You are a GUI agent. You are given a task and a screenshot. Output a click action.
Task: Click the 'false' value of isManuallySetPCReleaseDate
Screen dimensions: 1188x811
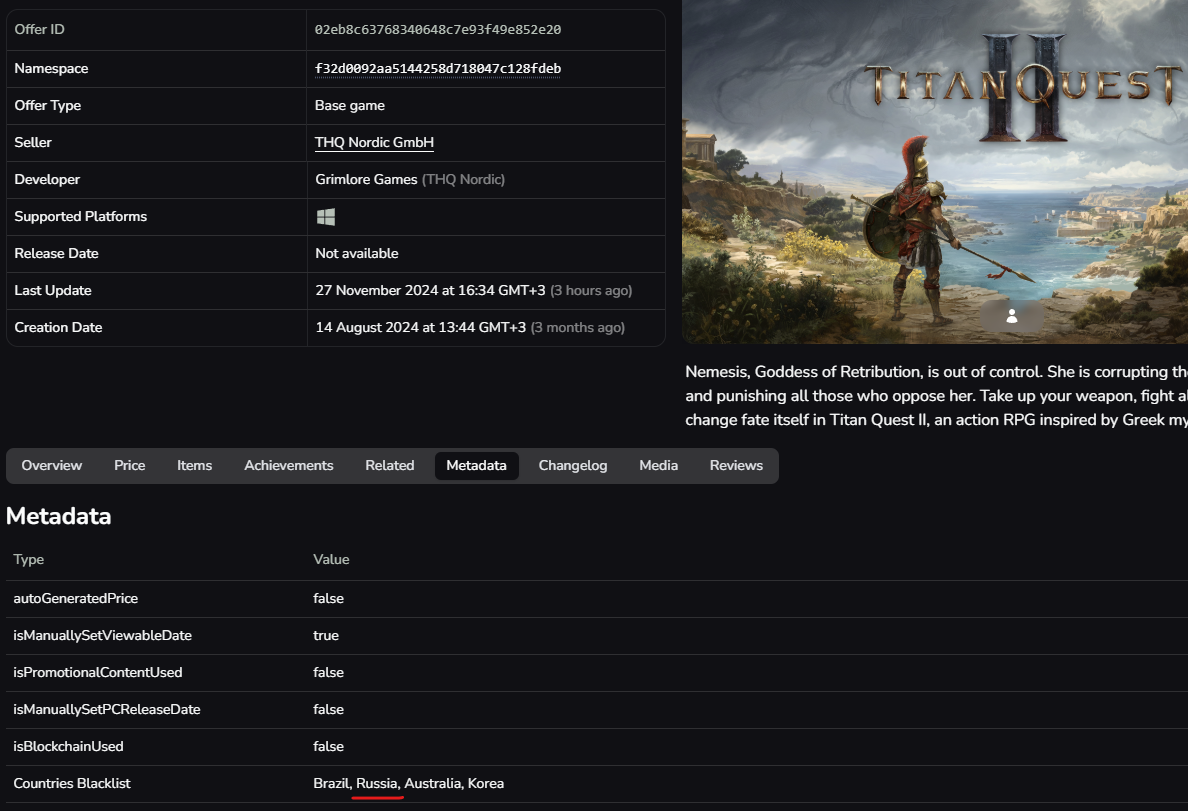coord(328,710)
